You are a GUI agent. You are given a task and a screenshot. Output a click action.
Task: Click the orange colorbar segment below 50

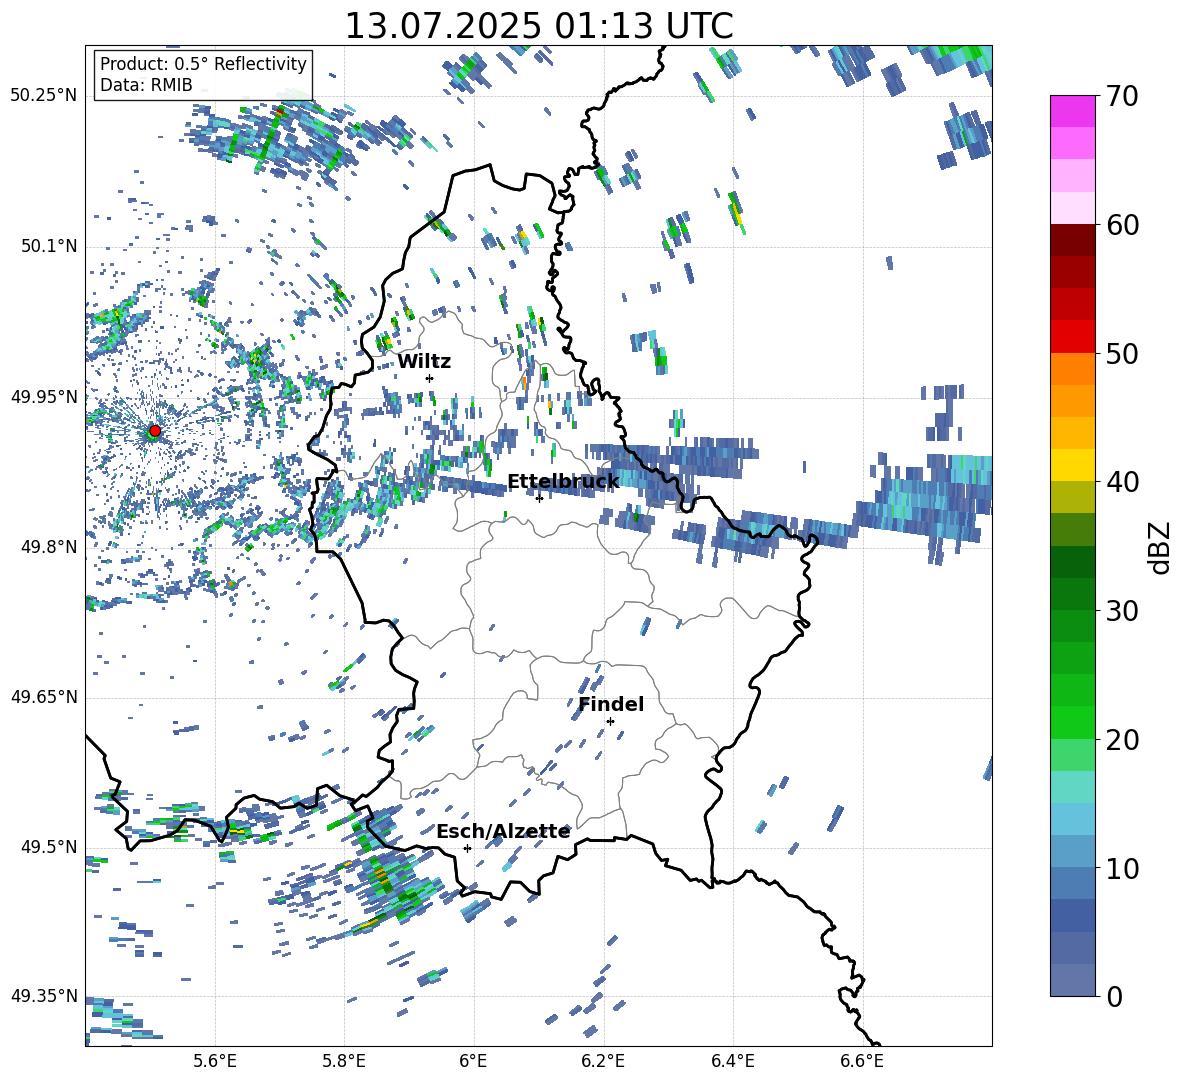pyautogui.click(x=1072, y=368)
